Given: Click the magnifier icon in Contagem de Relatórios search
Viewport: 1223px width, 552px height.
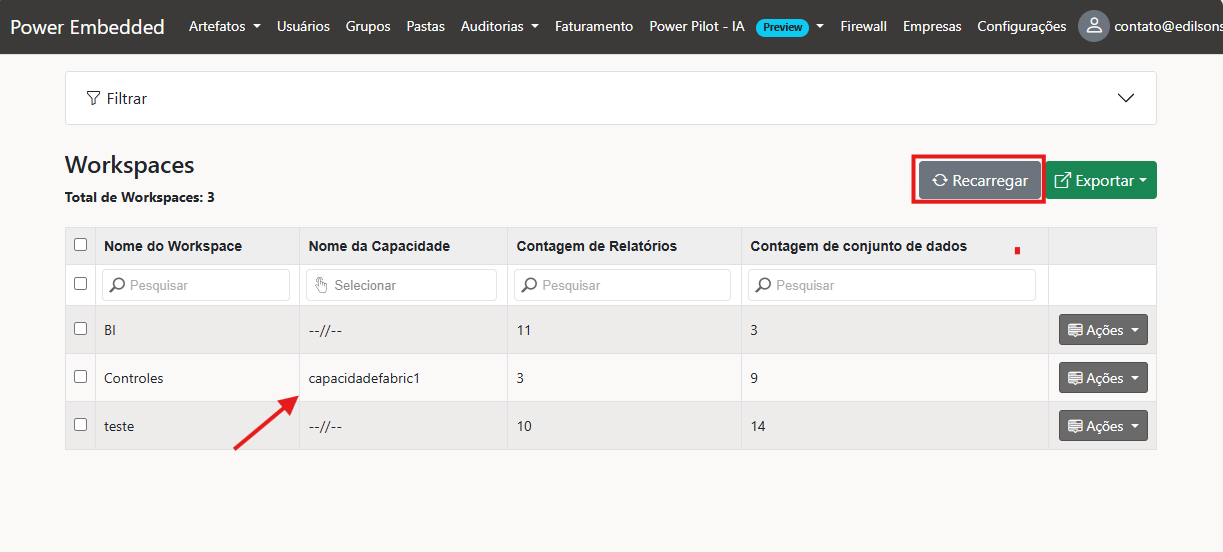Looking at the screenshot, I should pos(530,285).
